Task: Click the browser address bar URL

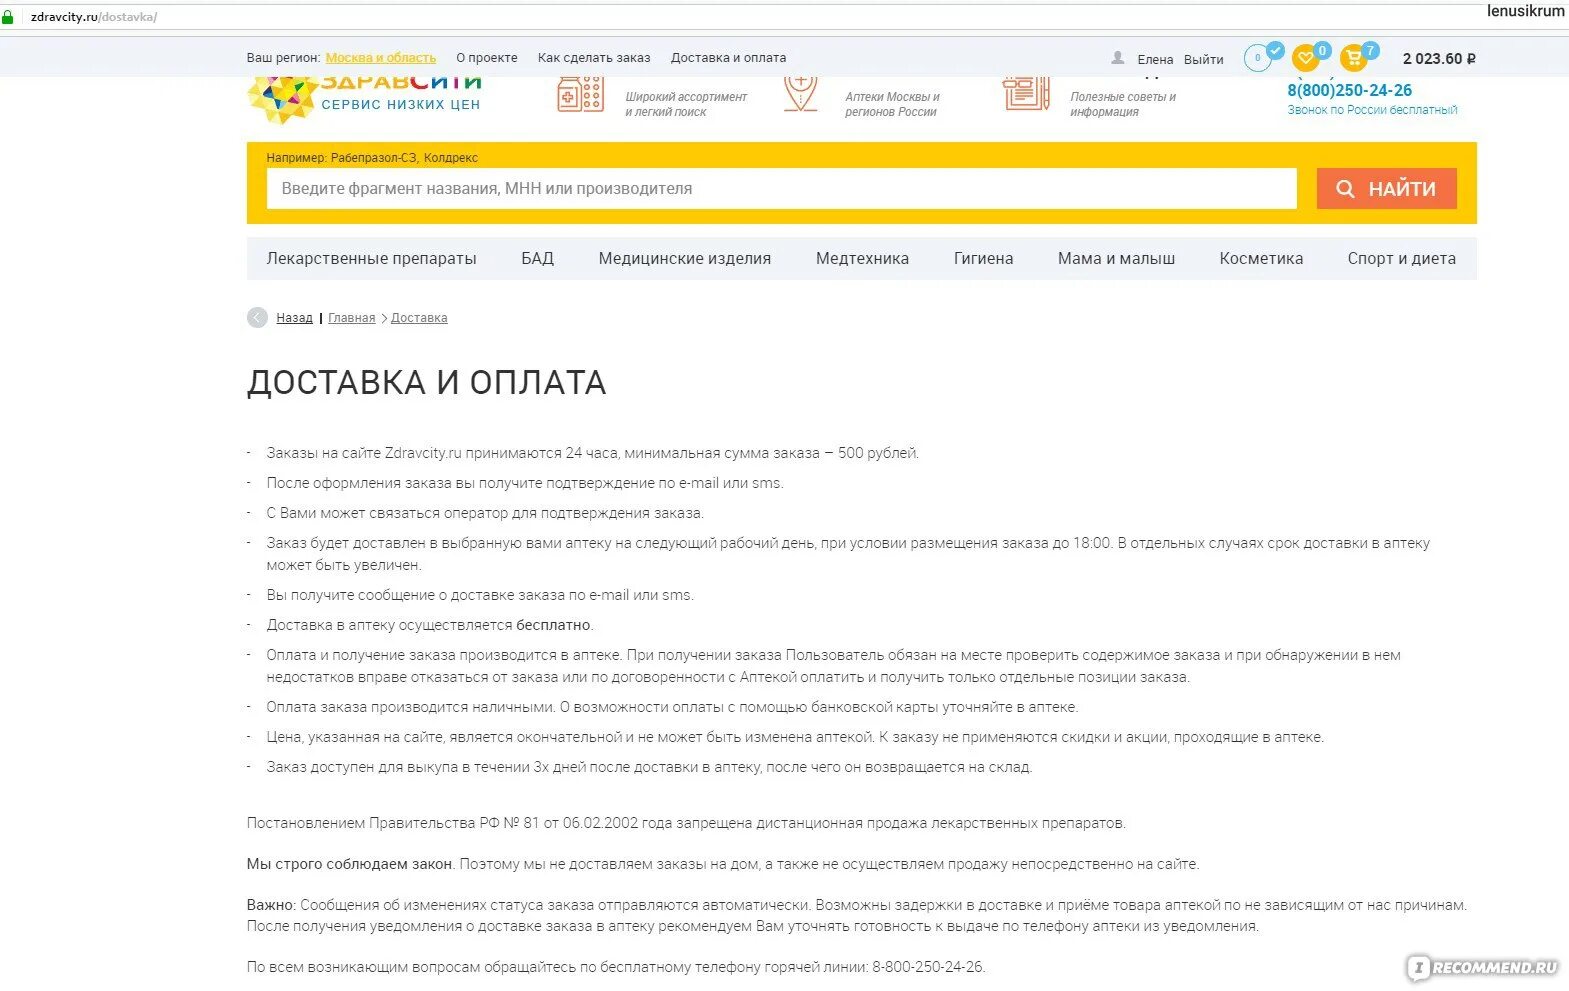Action: (94, 17)
